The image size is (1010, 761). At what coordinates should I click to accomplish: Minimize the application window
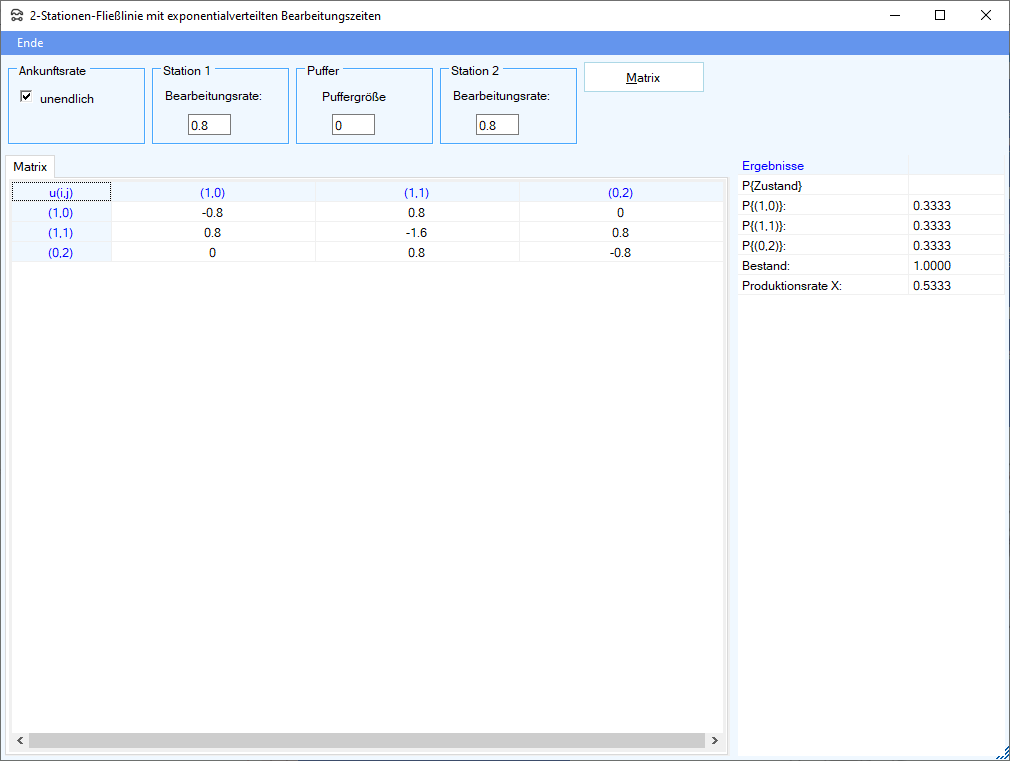tap(893, 15)
